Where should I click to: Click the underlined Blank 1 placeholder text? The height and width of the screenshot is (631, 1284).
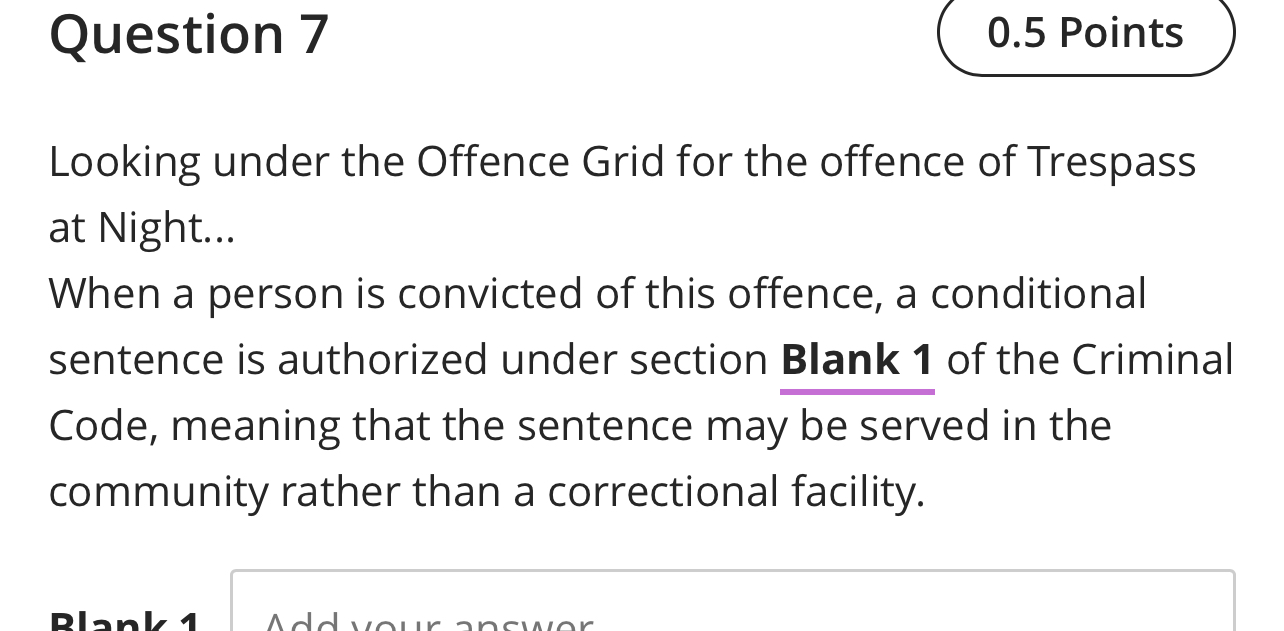pos(857,360)
